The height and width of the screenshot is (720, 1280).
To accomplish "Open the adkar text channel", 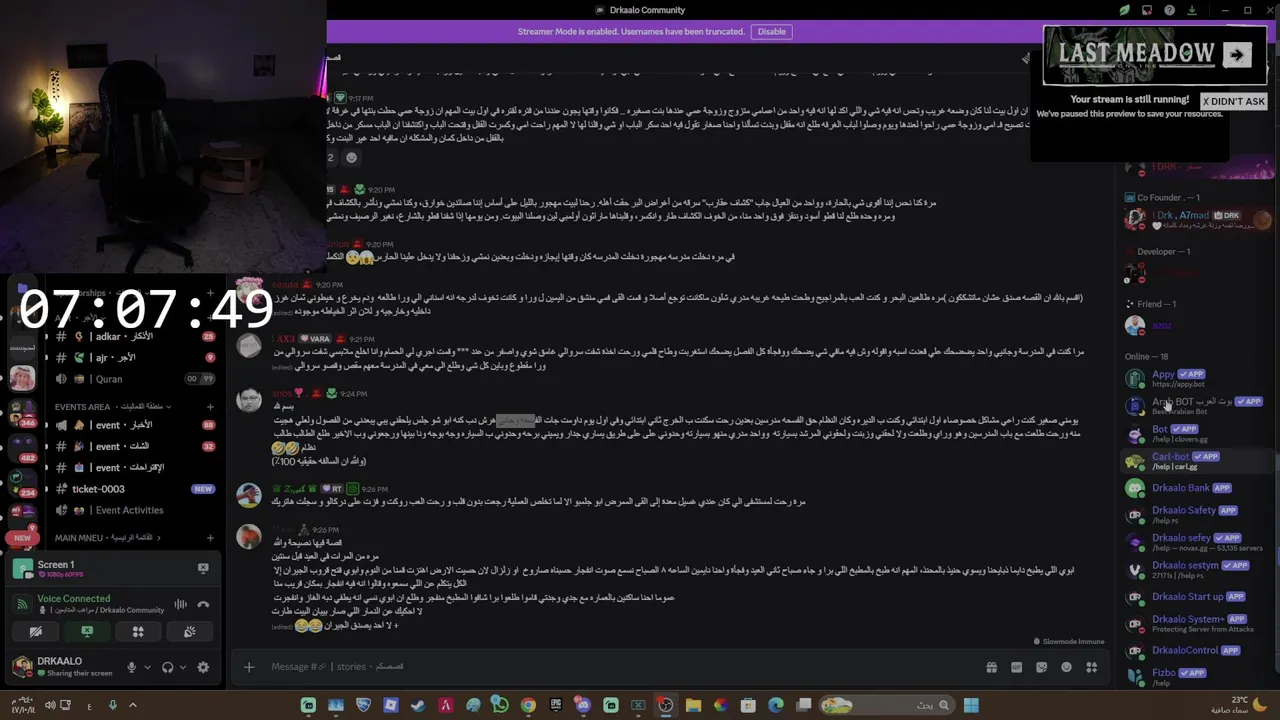I will click(x=136, y=337).
